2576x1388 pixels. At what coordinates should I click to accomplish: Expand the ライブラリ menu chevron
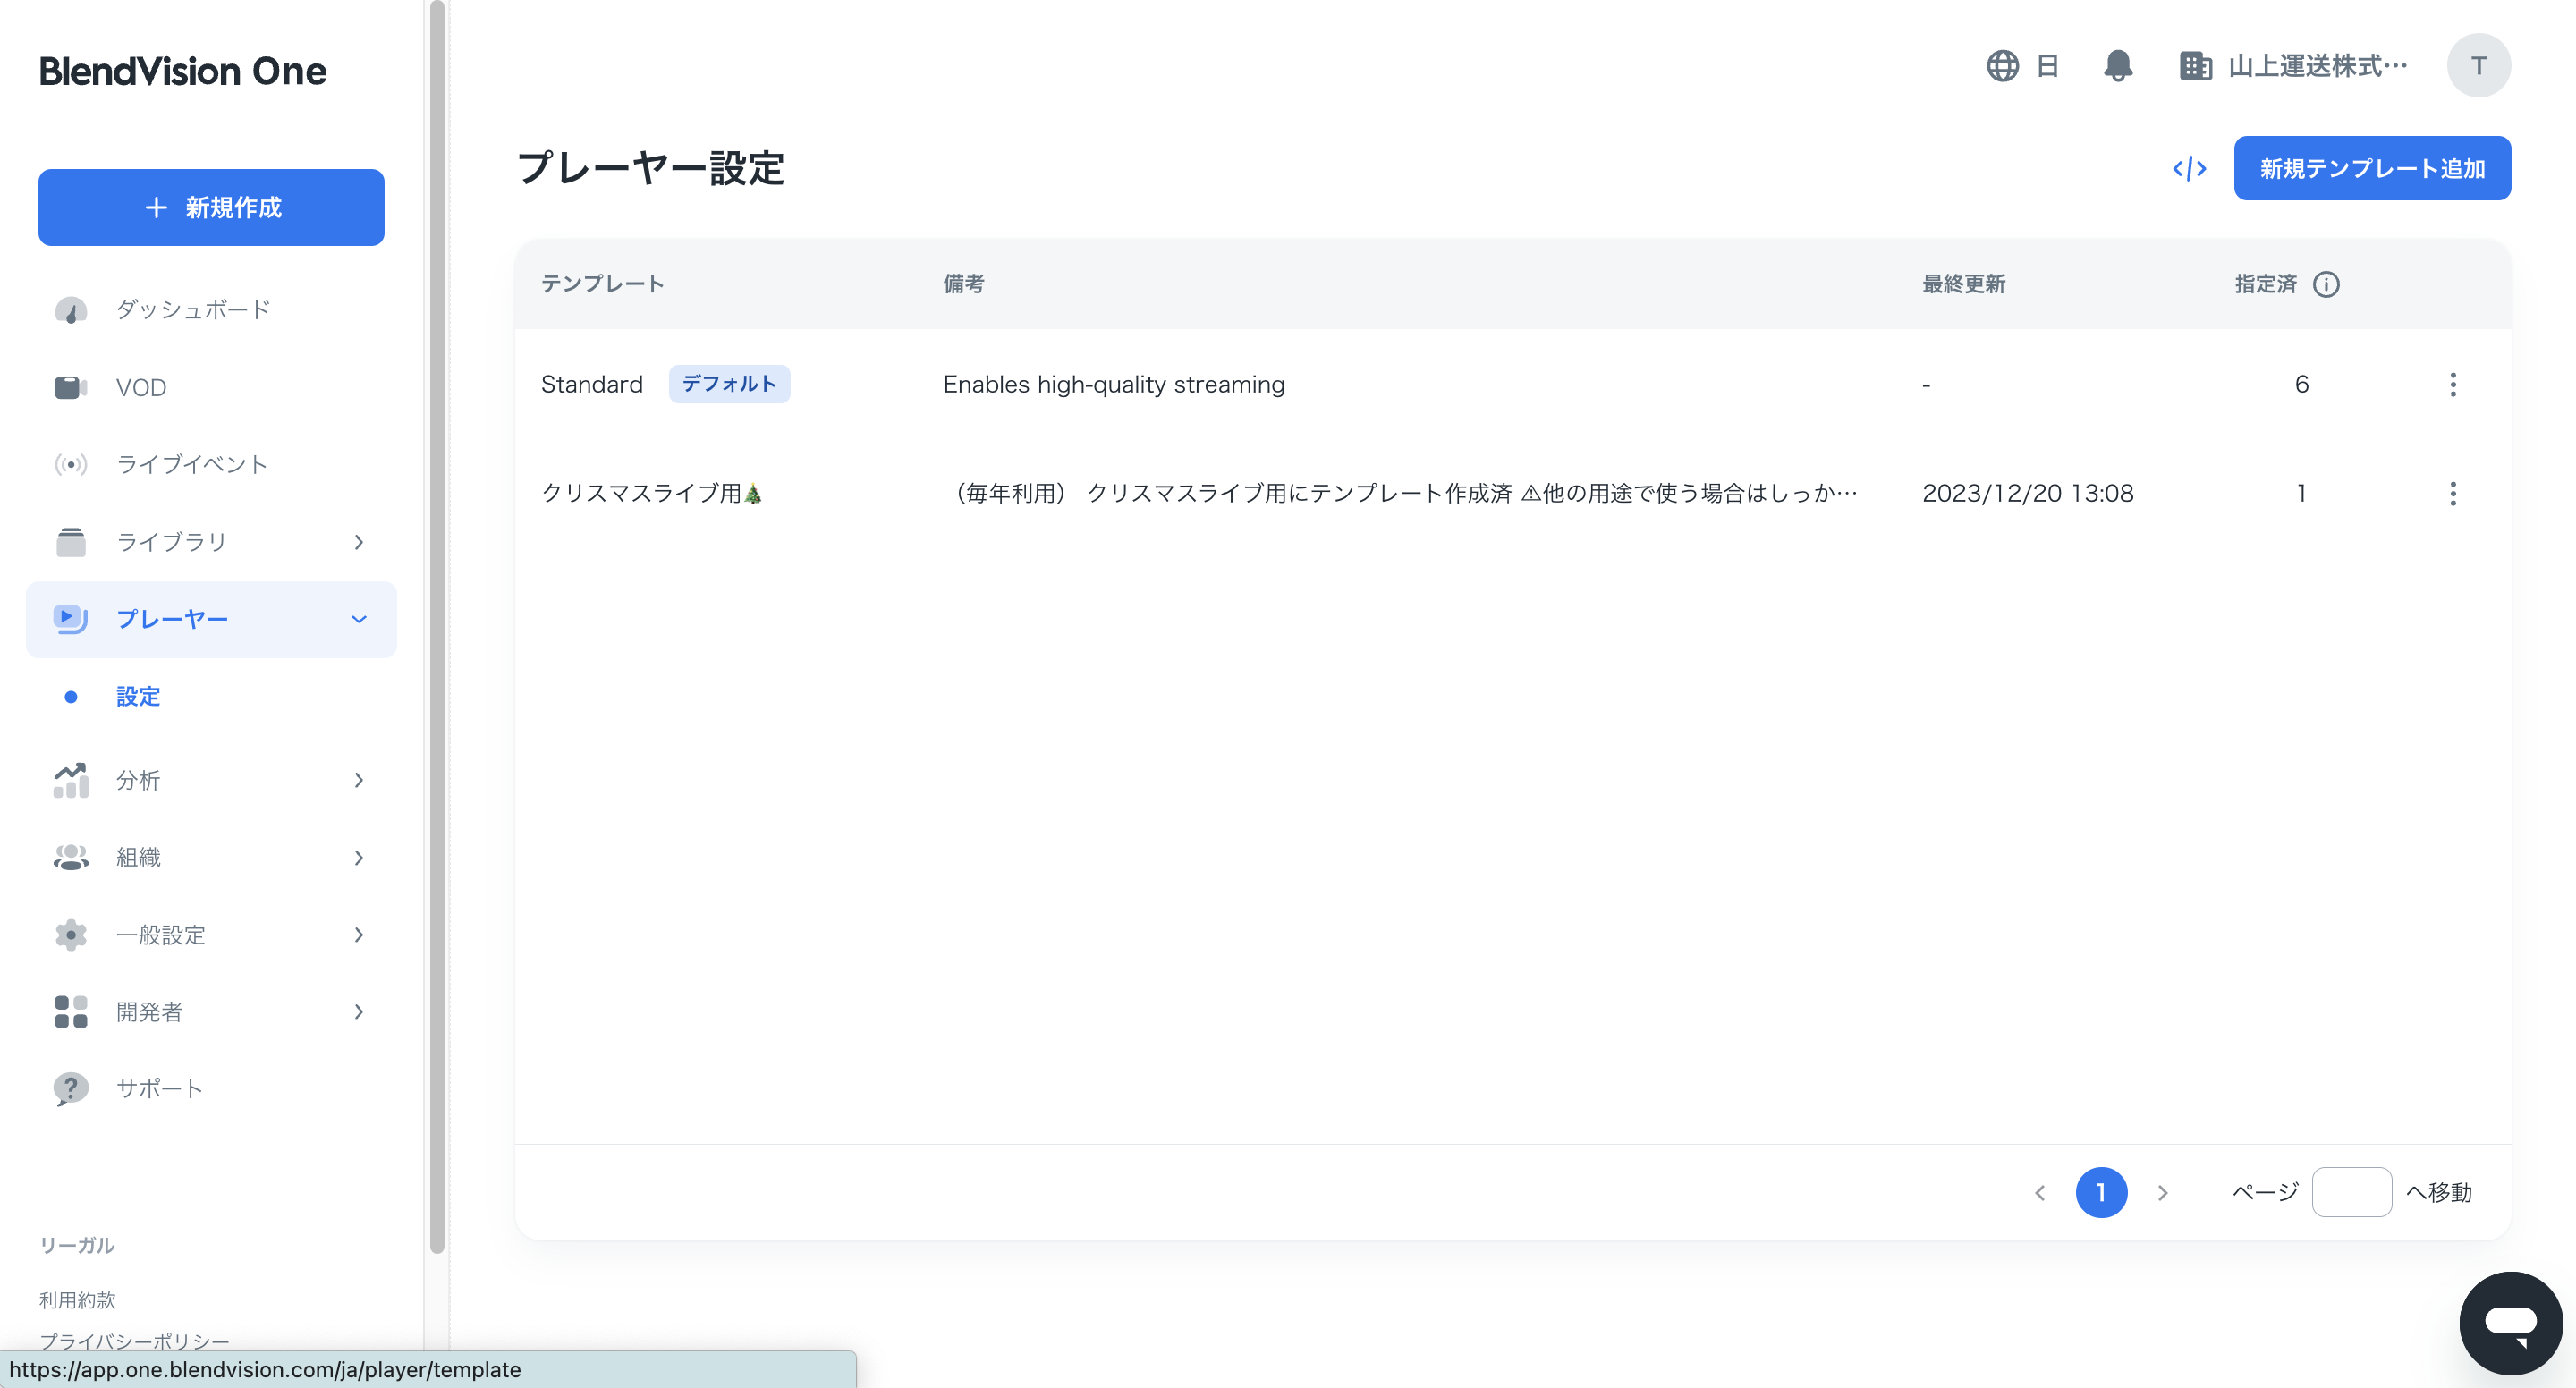[x=359, y=542]
